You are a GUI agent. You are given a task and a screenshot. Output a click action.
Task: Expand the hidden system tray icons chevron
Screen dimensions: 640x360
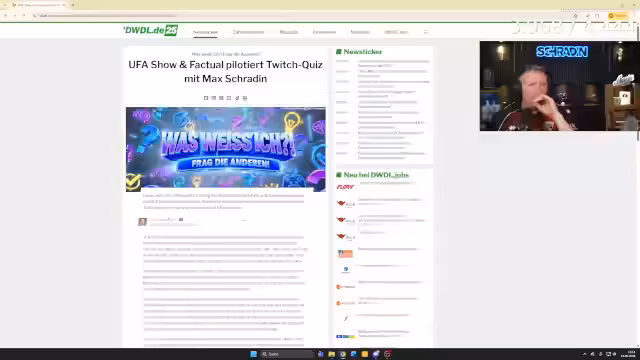(x=584, y=354)
